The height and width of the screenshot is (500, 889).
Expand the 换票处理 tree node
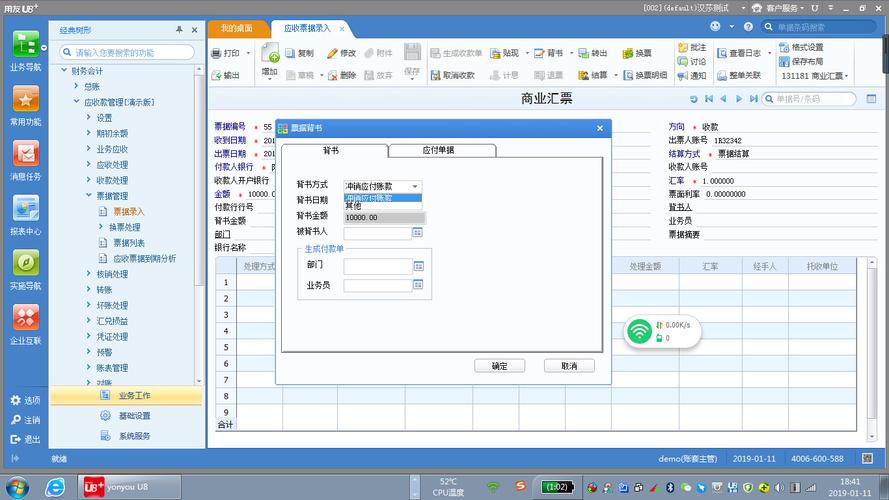tap(101, 227)
